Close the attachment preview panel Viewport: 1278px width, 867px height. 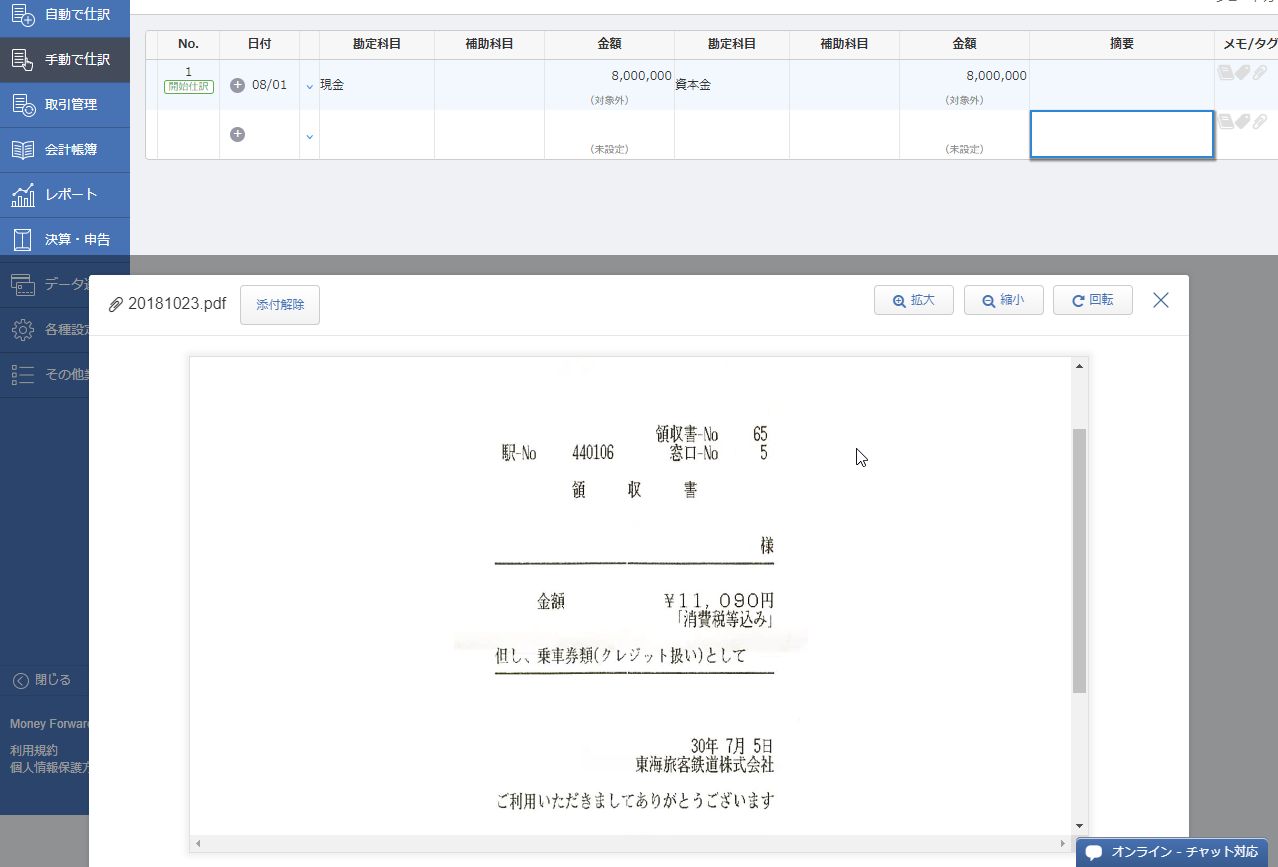pyautogui.click(x=1161, y=300)
